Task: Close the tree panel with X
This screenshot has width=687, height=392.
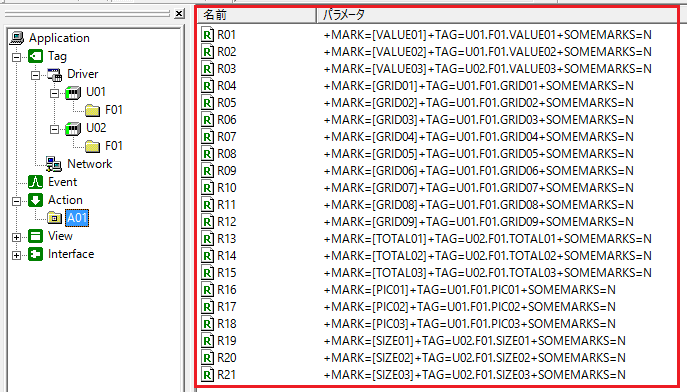Action: click(x=179, y=14)
